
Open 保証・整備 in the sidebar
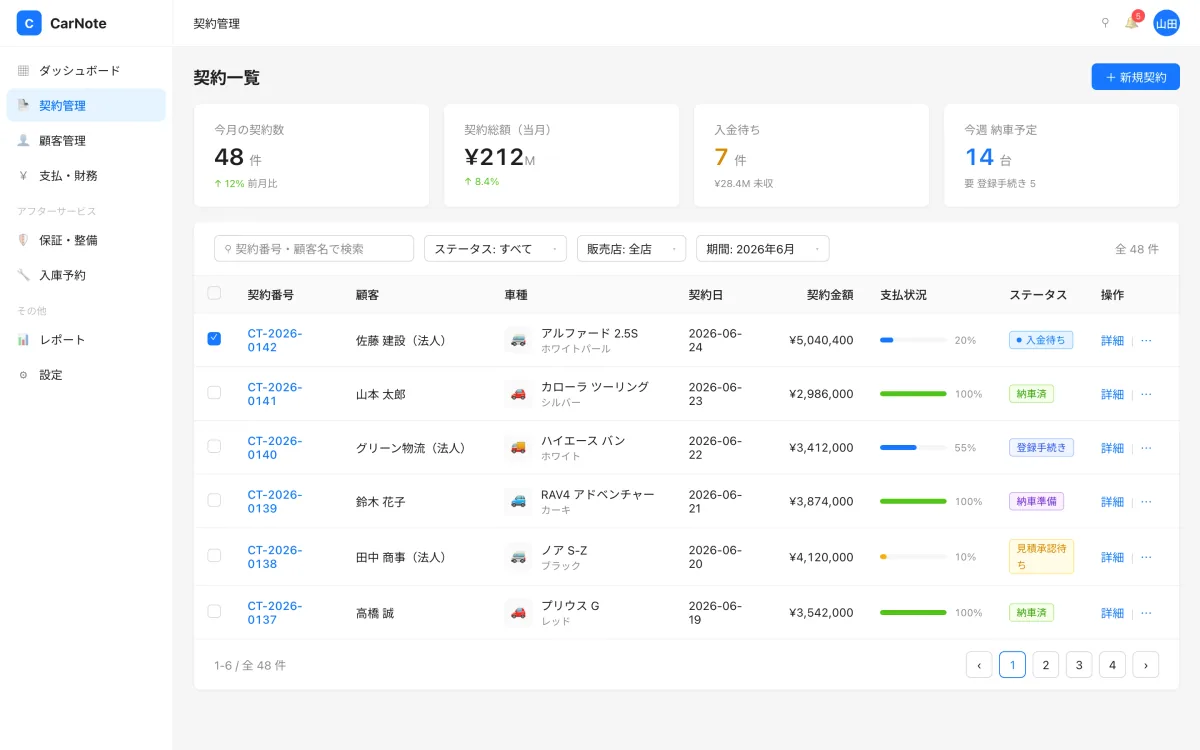(86, 240)
